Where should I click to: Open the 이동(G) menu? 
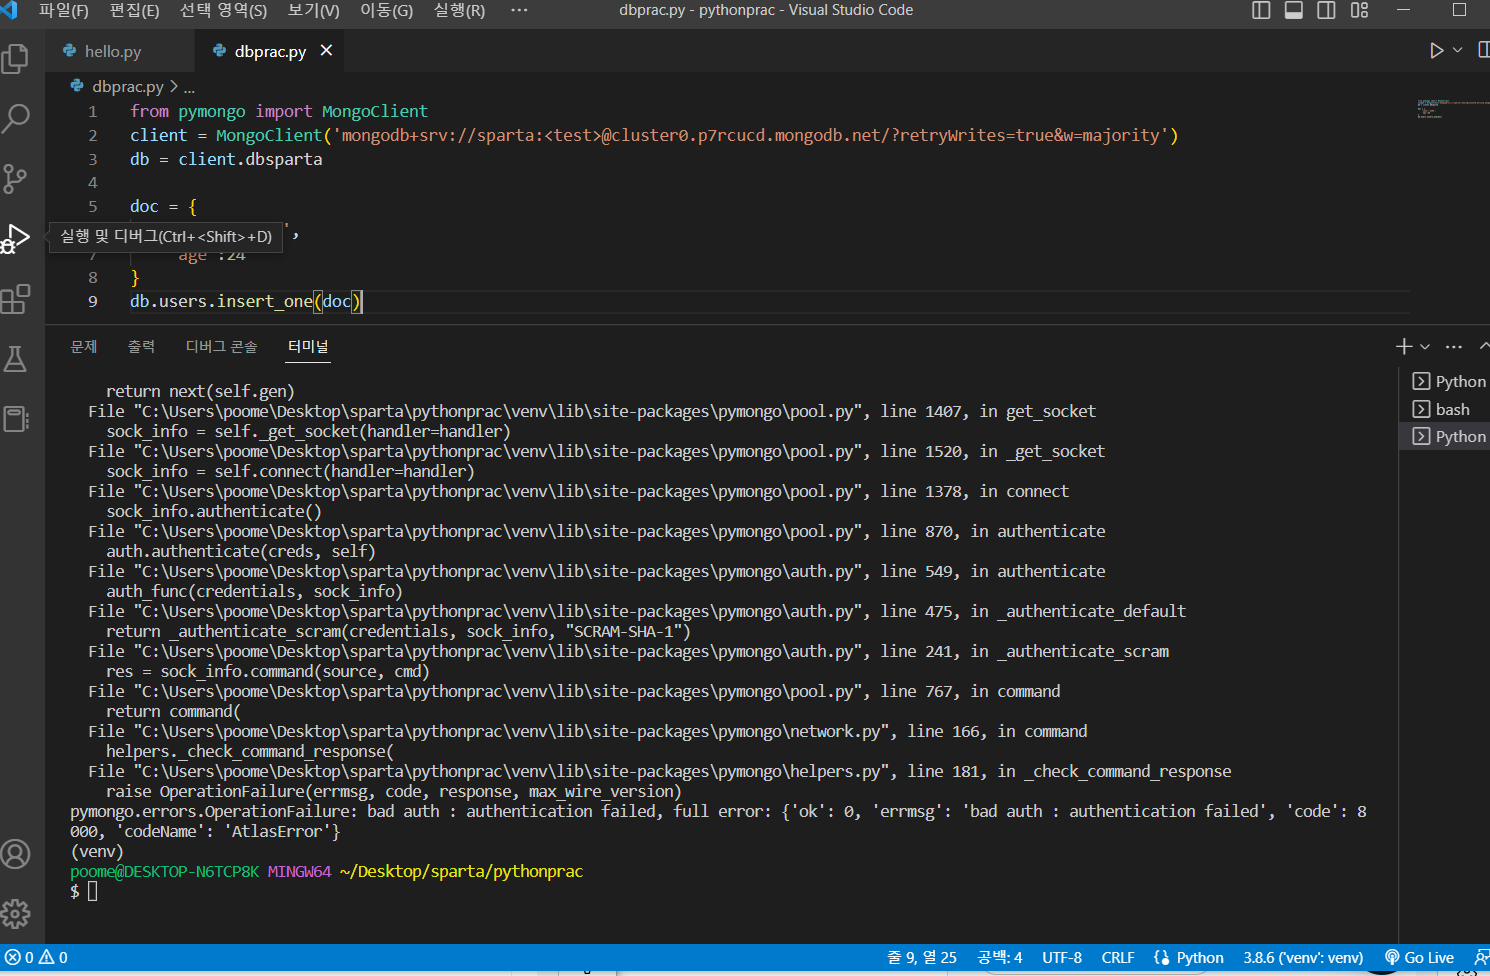point(386,10)
